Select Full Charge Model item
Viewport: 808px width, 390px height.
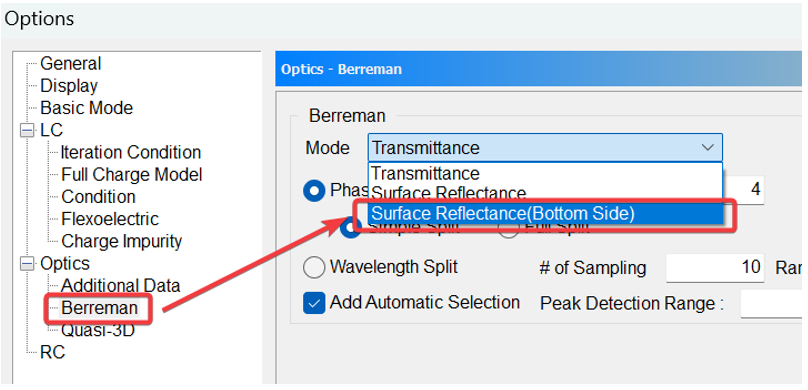[x=131, y=175]
